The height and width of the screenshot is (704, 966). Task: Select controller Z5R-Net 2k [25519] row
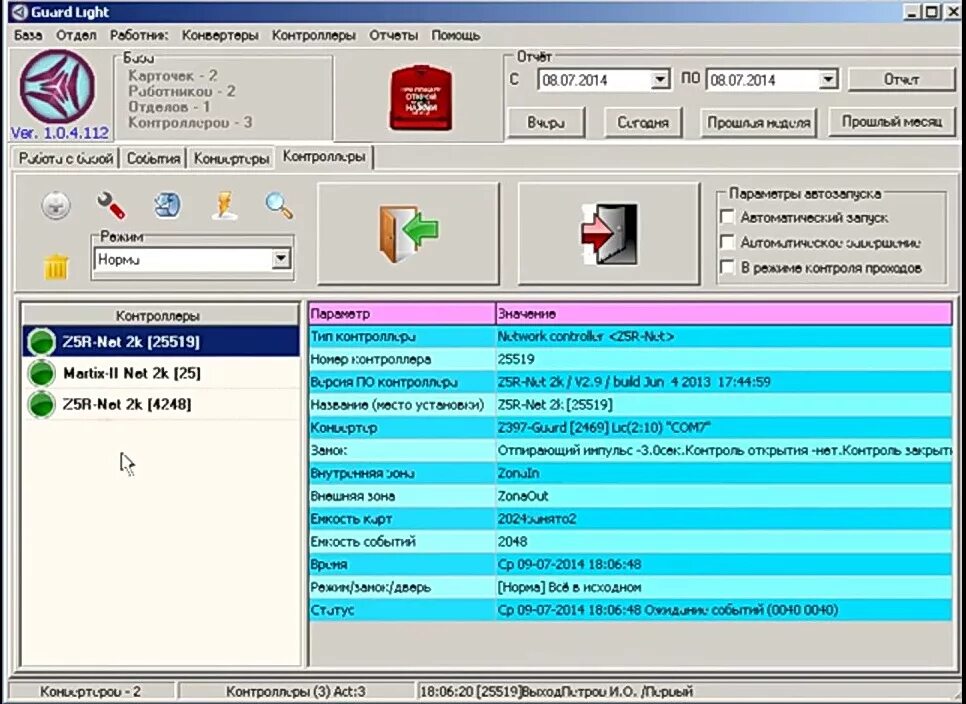point(161,341)
